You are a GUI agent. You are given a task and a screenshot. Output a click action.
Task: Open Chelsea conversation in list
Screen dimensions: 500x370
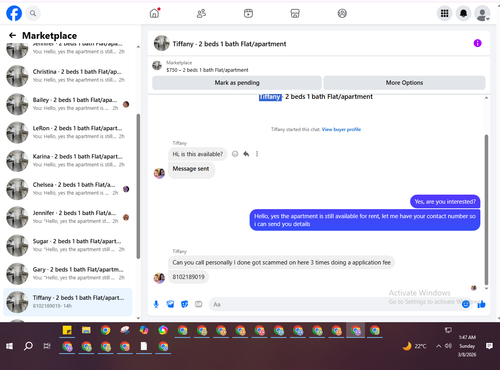pos(68,189)
